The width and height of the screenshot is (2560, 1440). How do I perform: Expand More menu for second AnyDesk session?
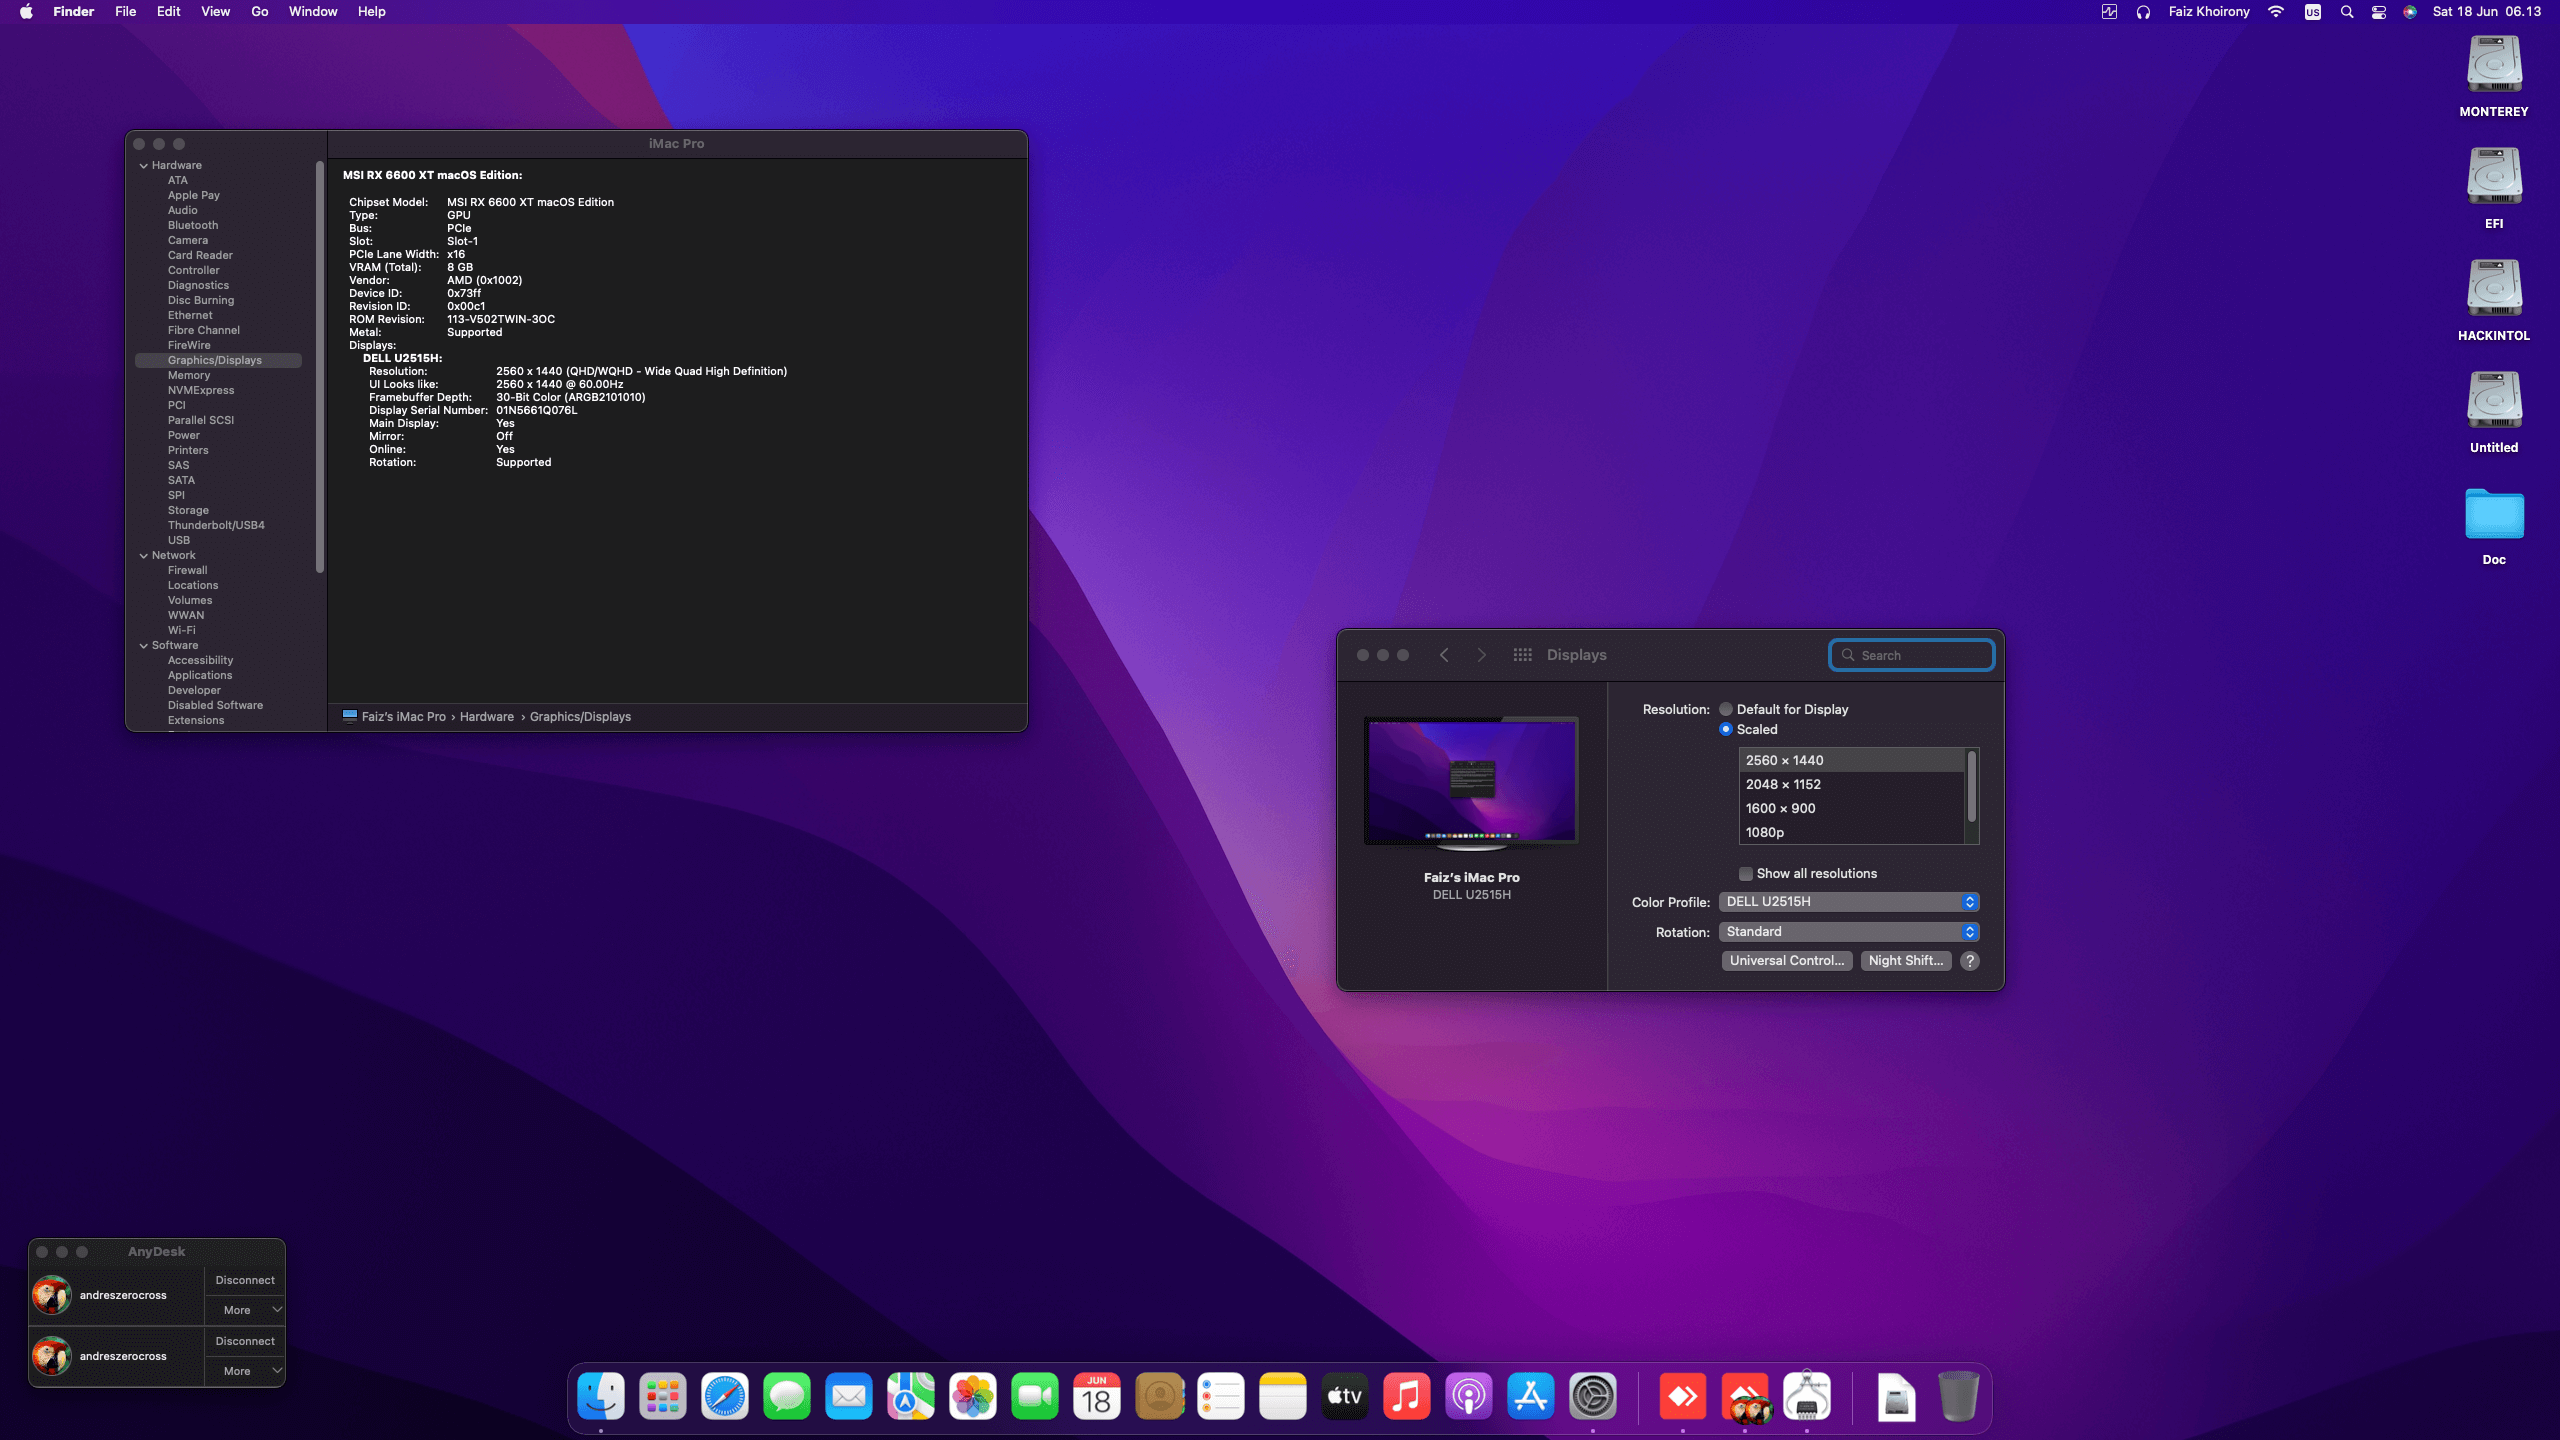coord(245,1371)
